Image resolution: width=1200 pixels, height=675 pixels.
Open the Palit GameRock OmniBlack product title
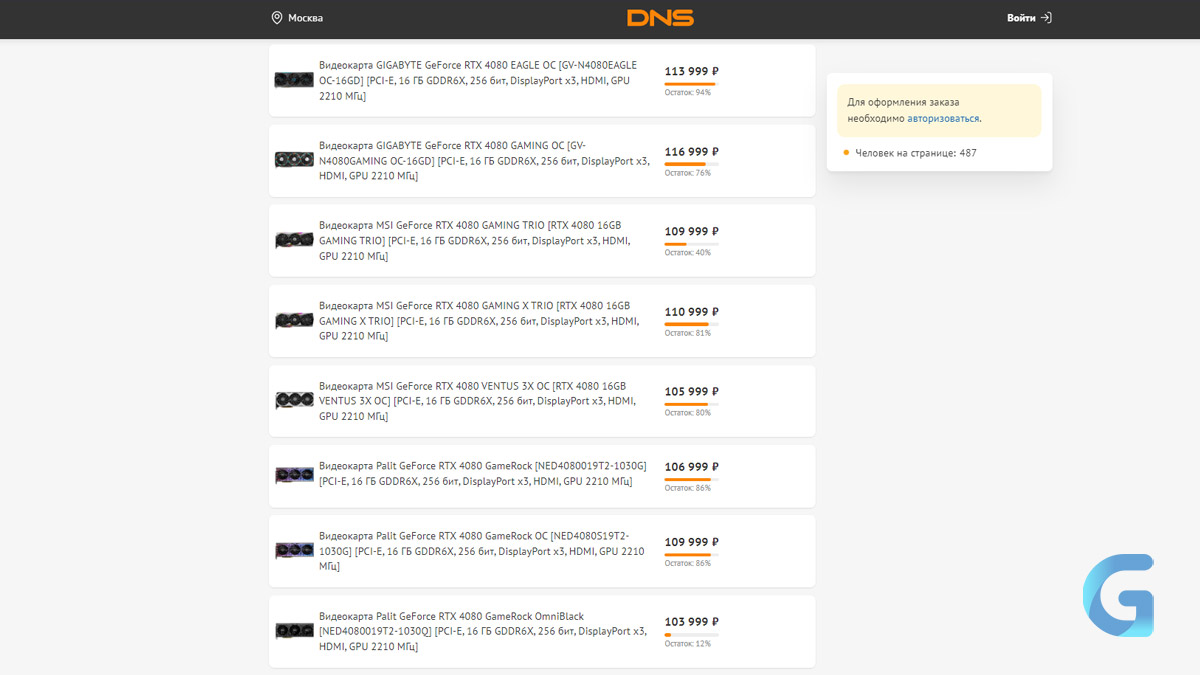pyautogui.click(x=483, y=631)
